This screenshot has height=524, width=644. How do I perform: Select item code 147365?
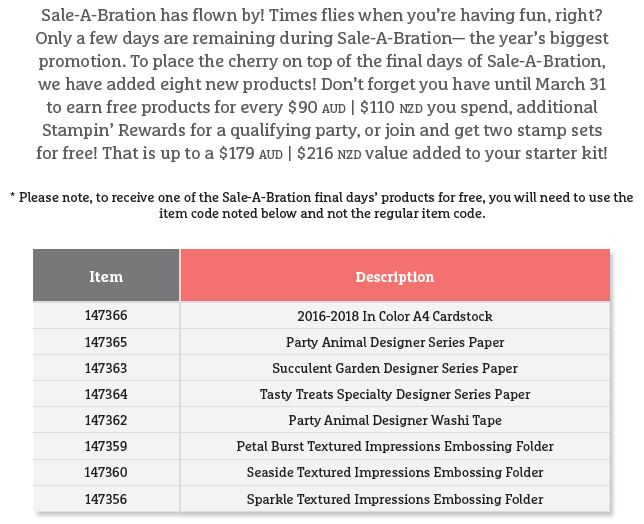click(x=106, y=342)
